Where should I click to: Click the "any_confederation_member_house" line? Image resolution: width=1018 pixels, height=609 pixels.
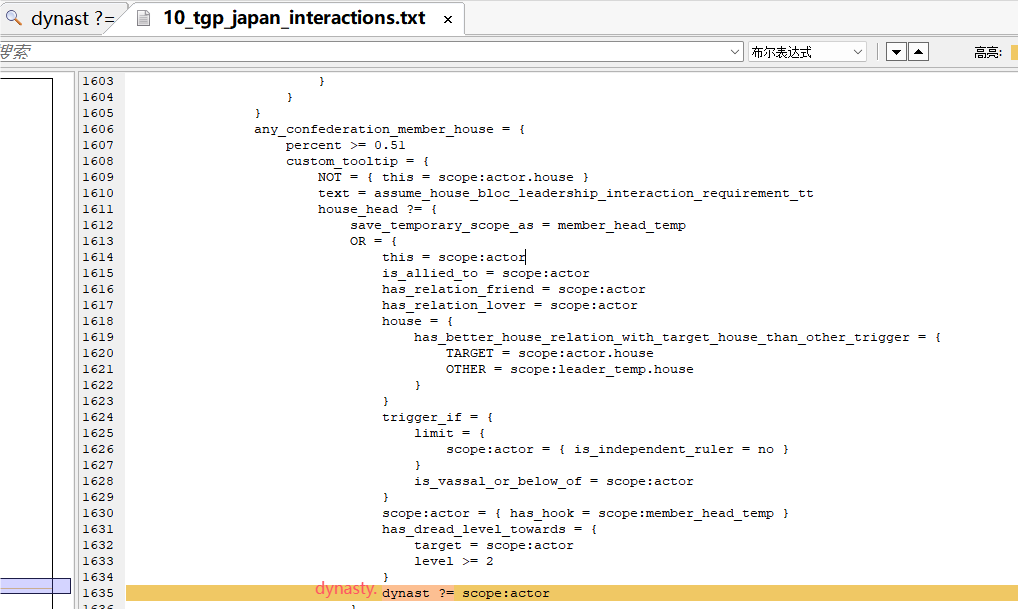coord(389,129)
